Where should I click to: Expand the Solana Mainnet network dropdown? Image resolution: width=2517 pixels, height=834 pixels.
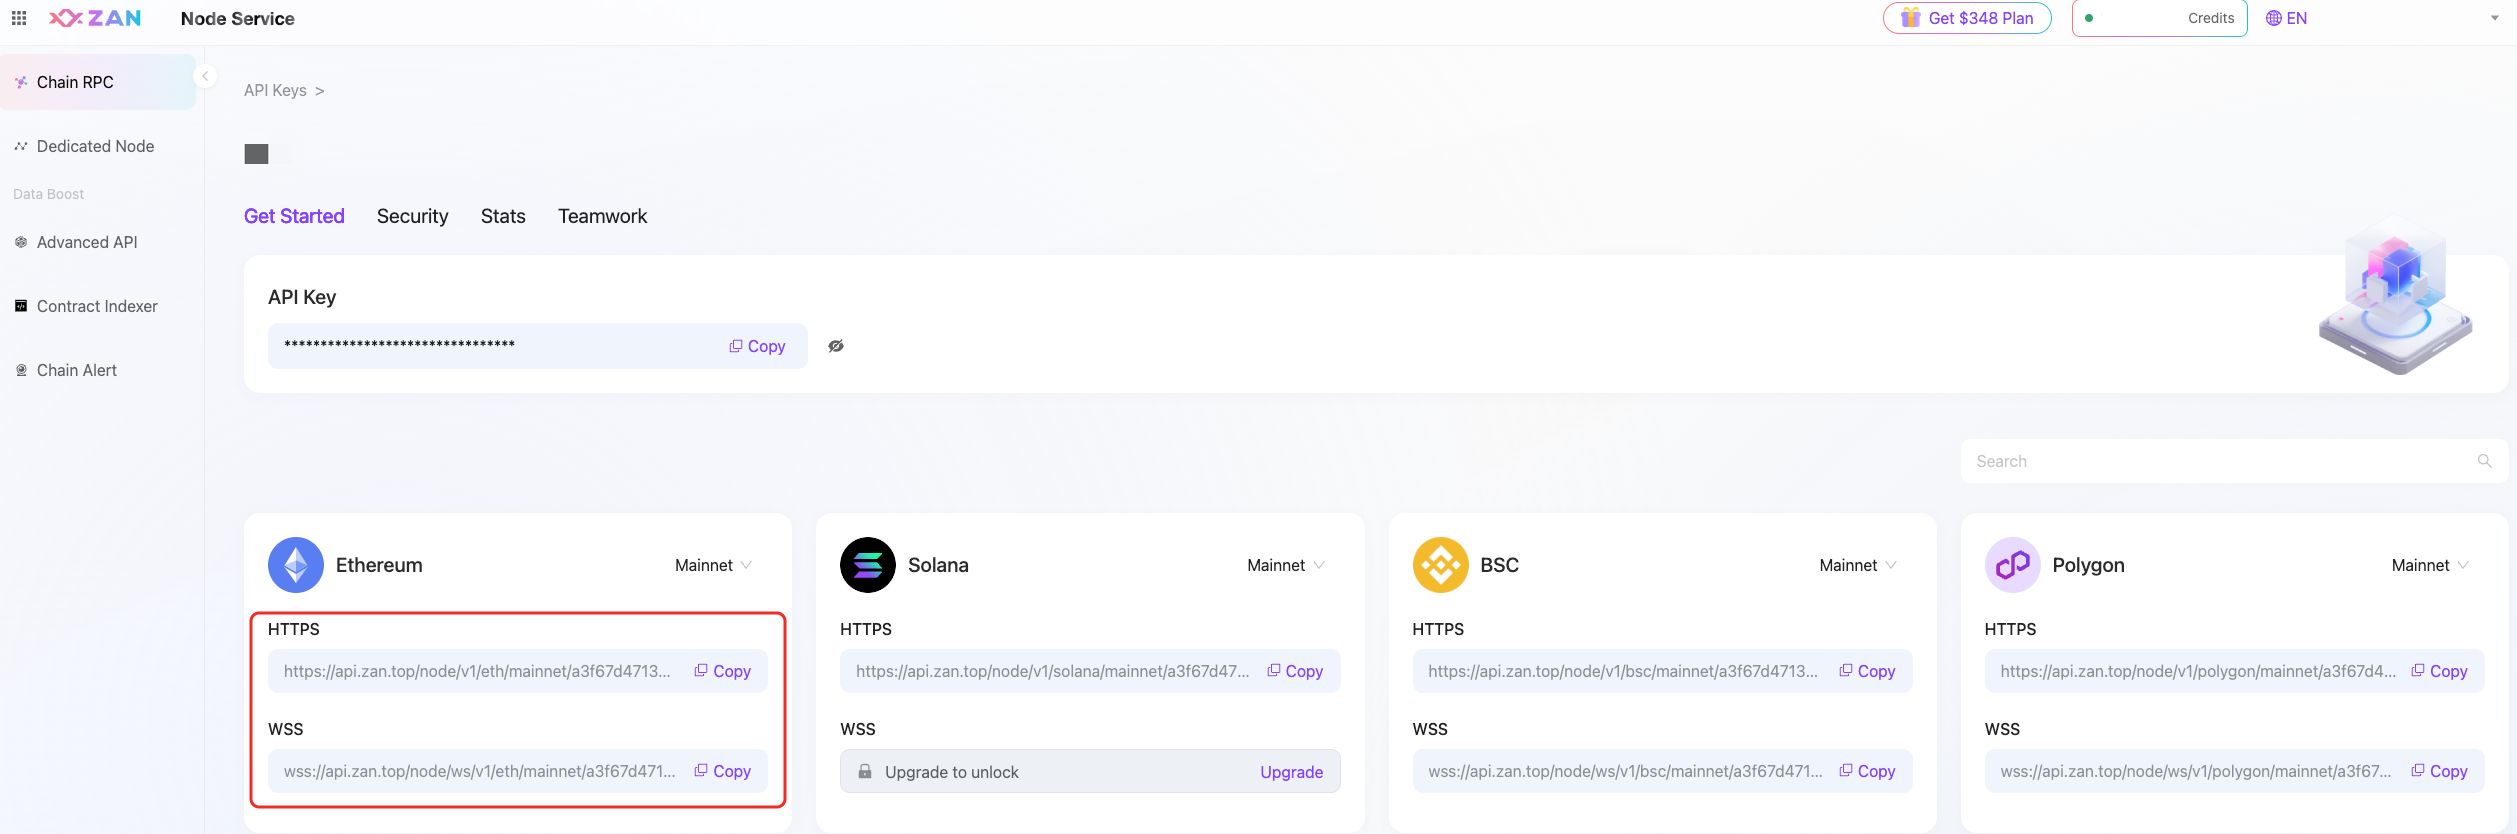click(1286, 565)
